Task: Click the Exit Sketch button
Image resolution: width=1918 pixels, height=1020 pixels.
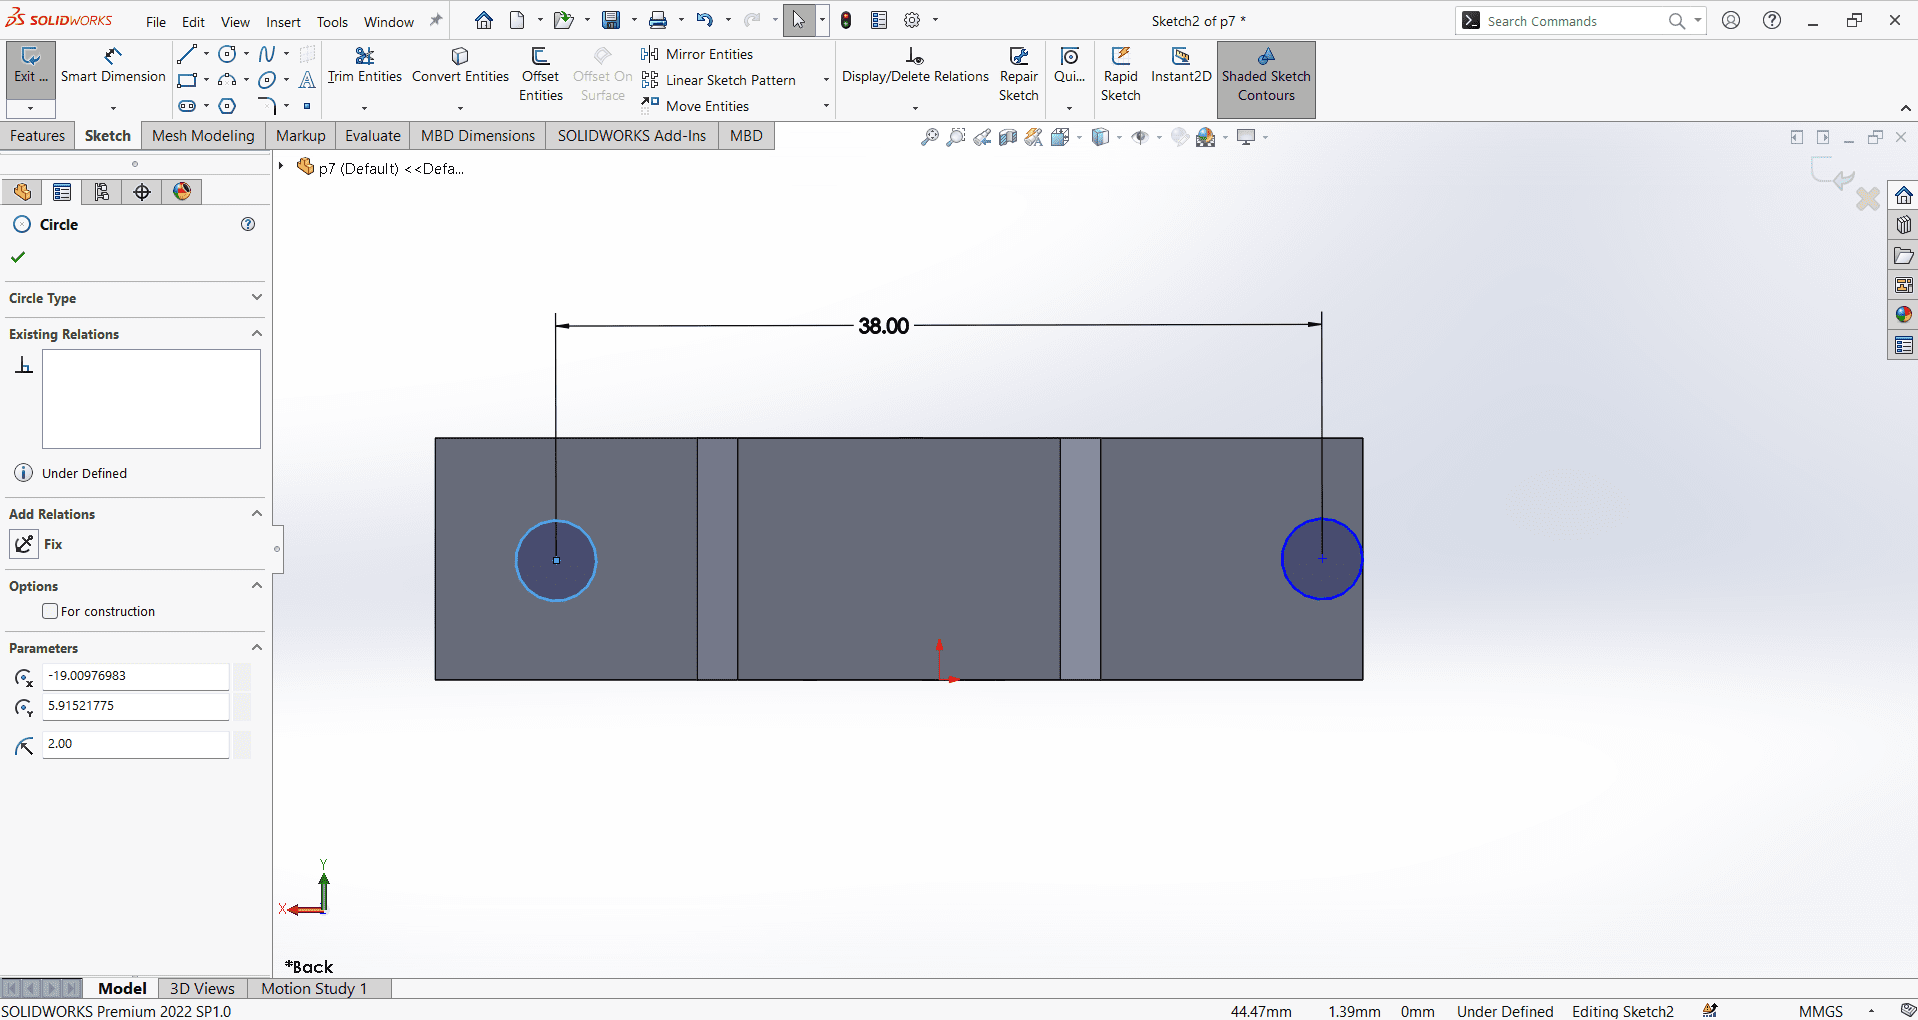Action: pos(30,66)
